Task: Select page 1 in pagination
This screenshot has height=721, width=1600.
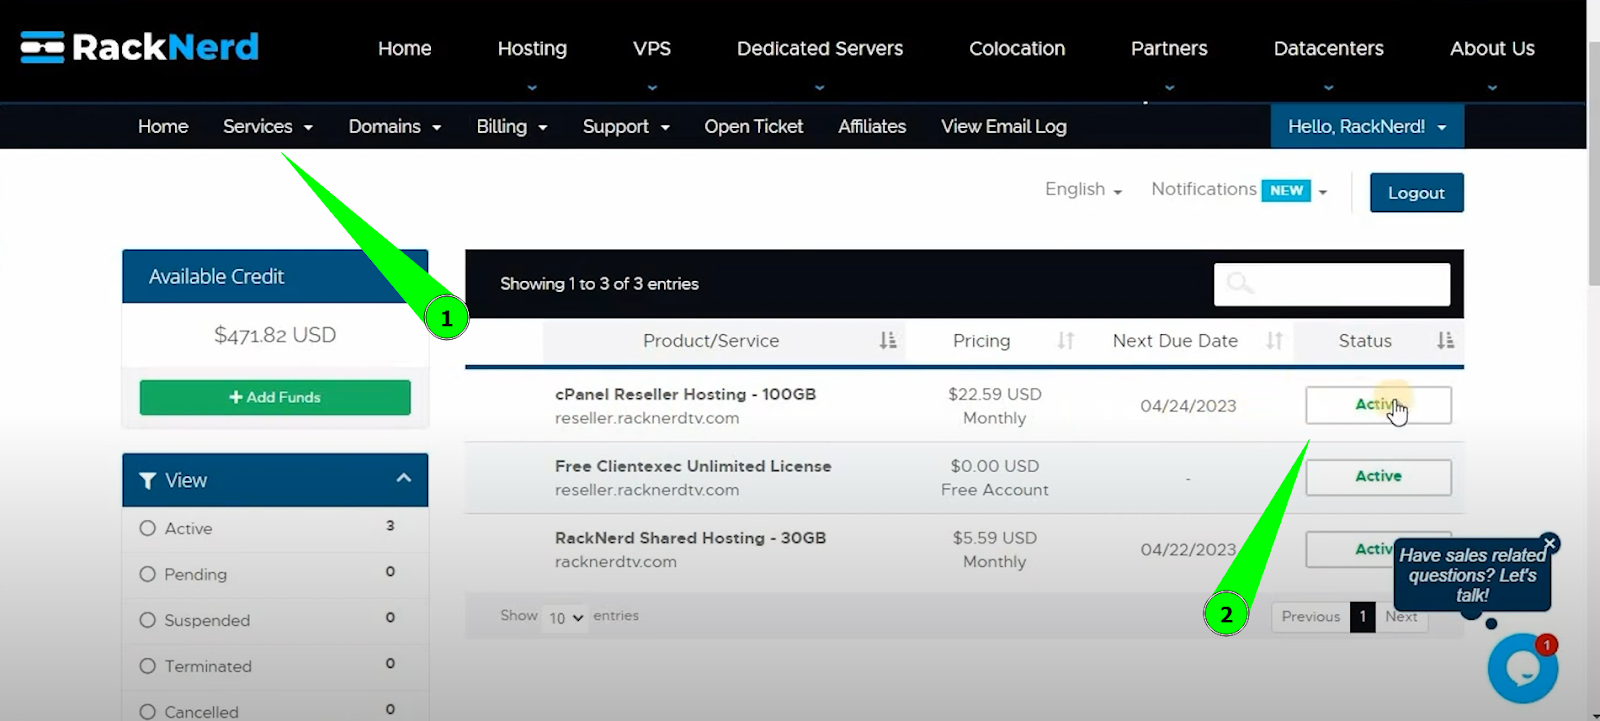Action: point(1362,617)
